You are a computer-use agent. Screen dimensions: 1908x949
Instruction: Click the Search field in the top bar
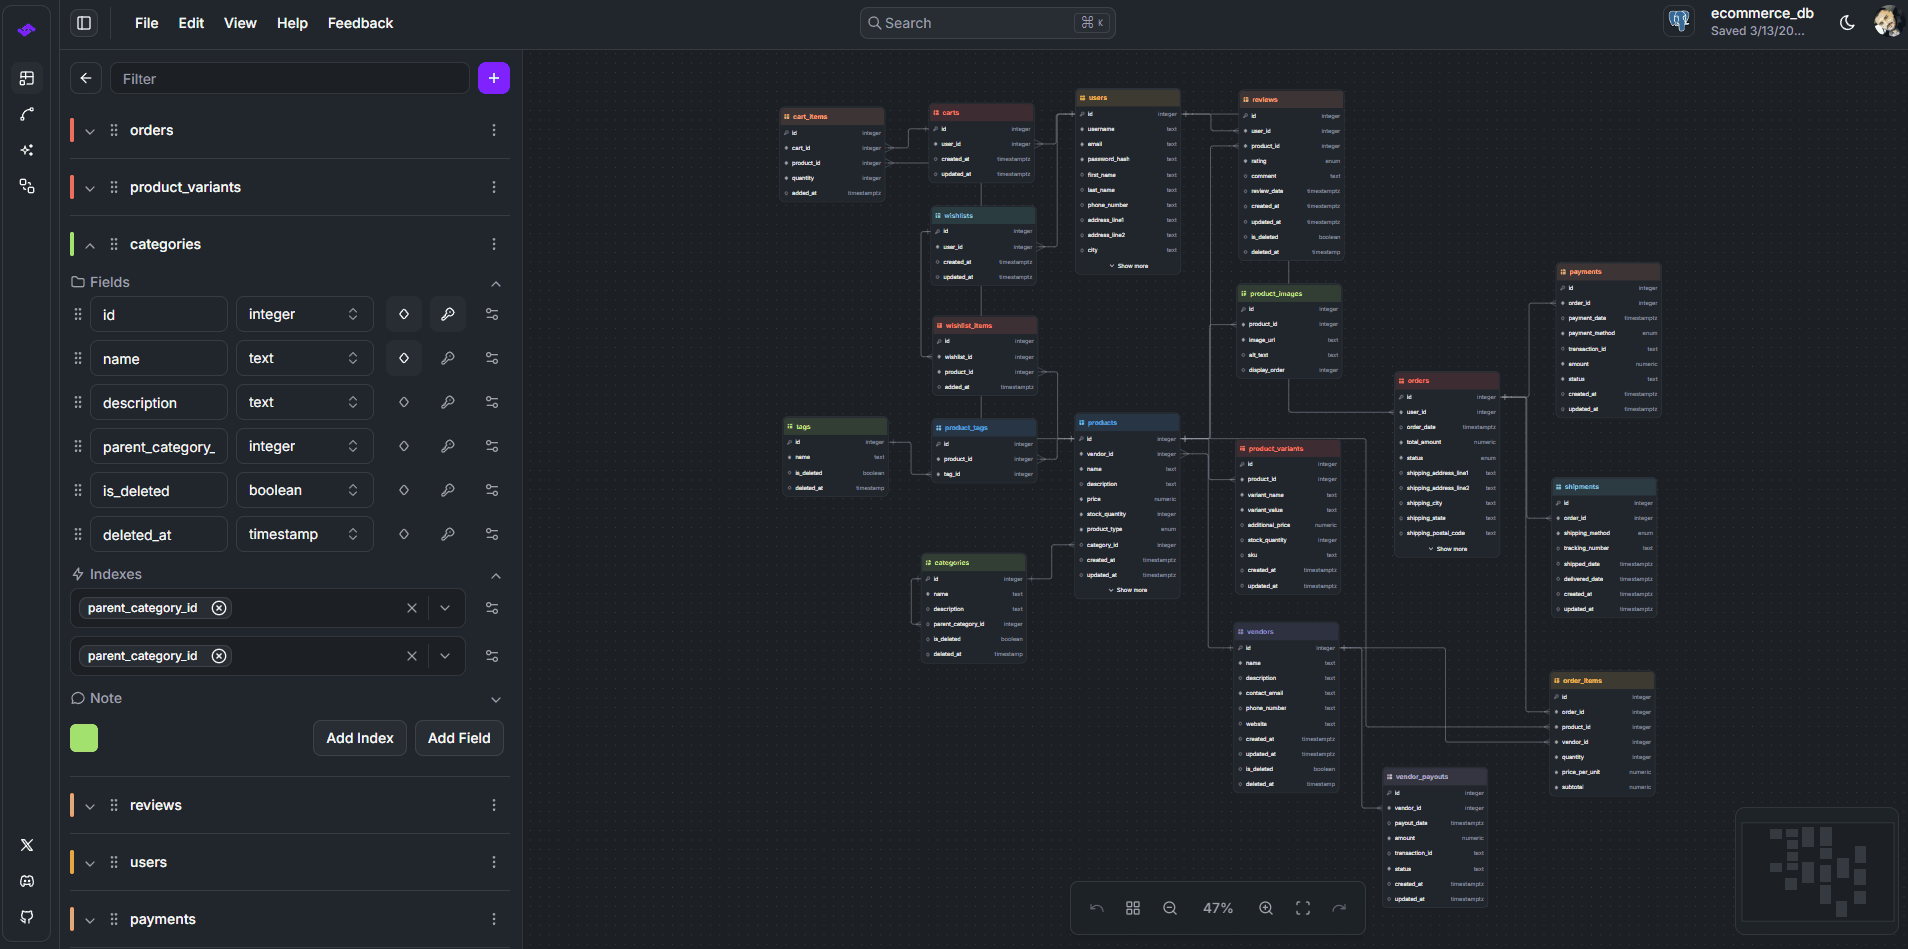coord(987,22)
